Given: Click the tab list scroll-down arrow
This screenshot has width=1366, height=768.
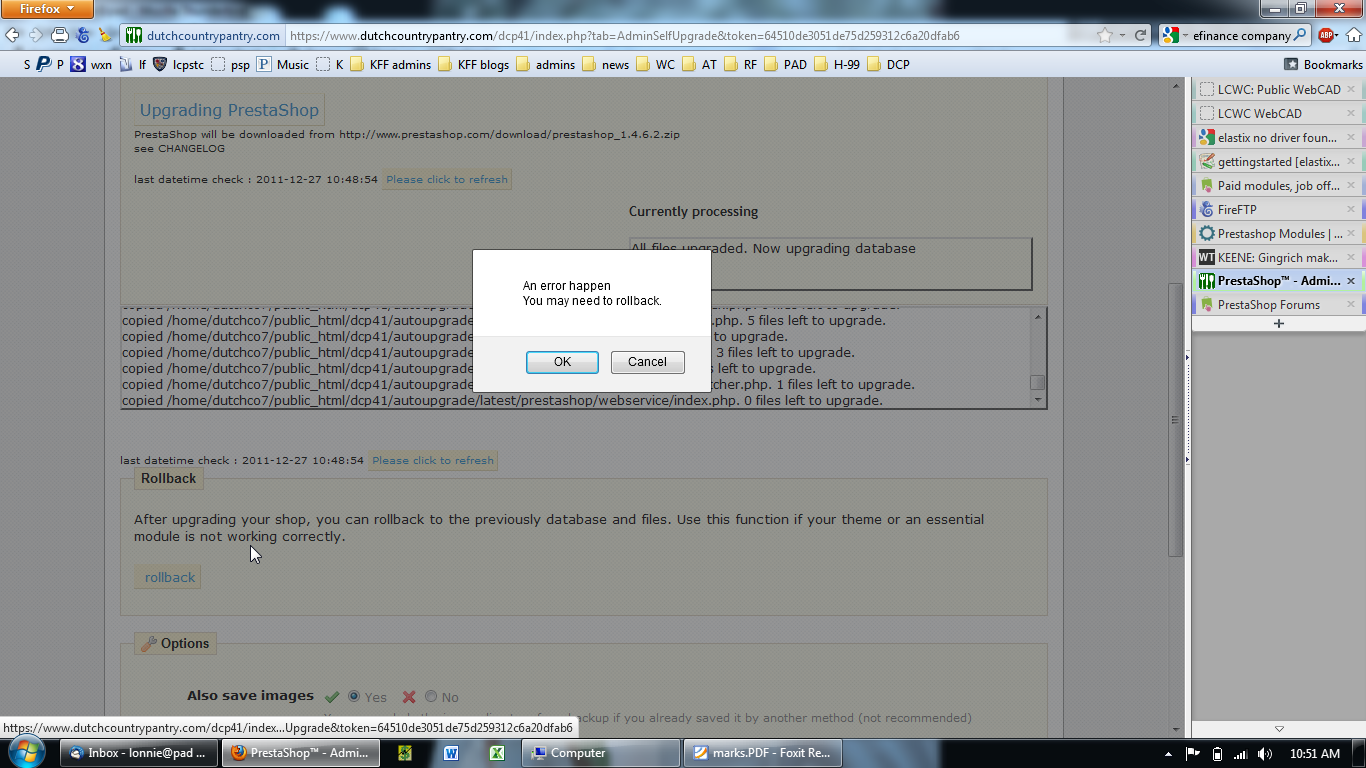Looking at the screenshot, I should [x=1278, y=729].
